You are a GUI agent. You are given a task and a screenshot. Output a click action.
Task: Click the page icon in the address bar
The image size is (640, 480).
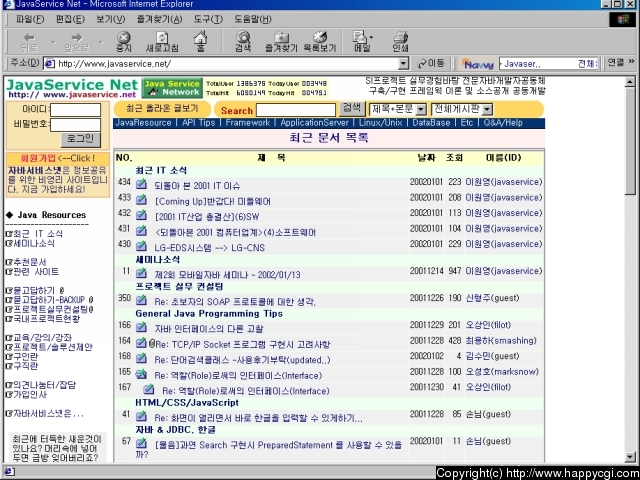50,64
